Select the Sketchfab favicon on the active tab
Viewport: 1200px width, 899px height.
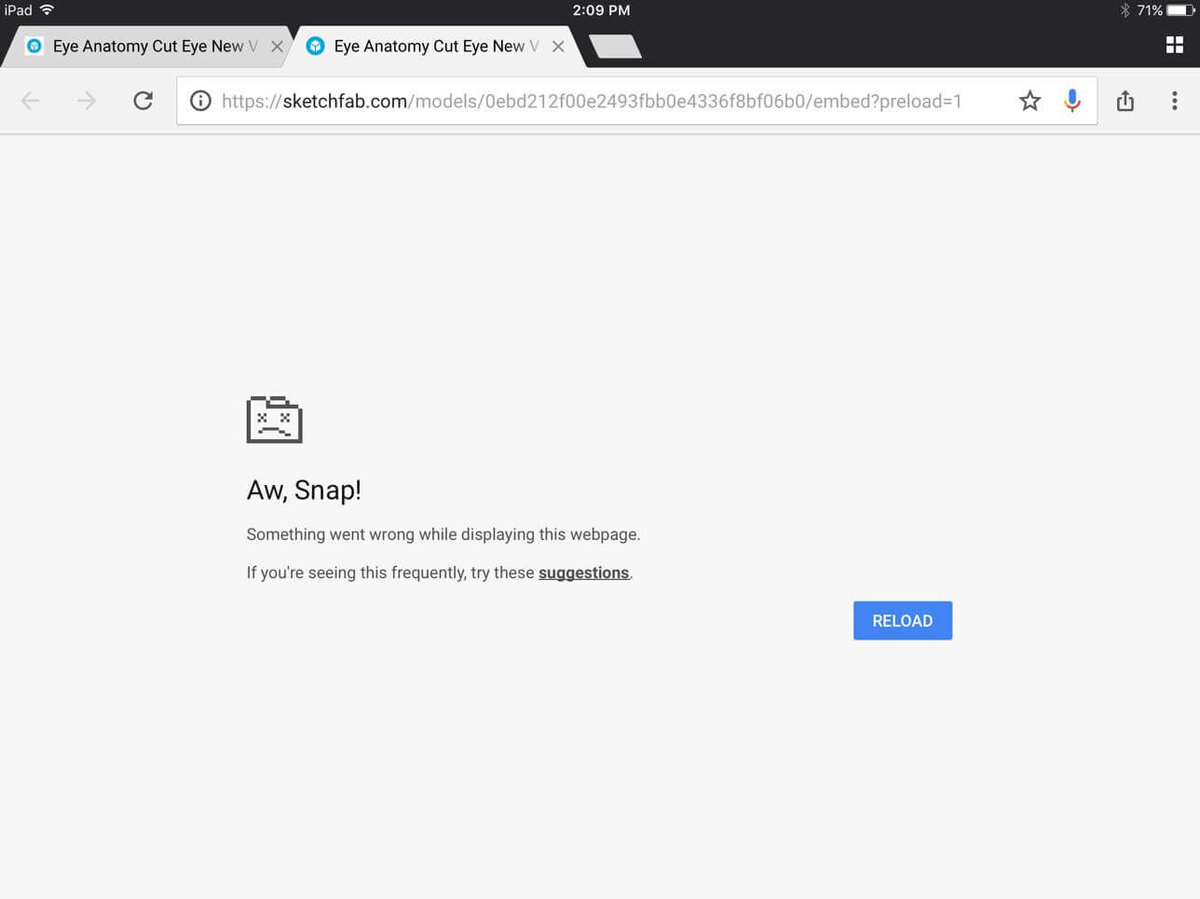click(316, 46)
